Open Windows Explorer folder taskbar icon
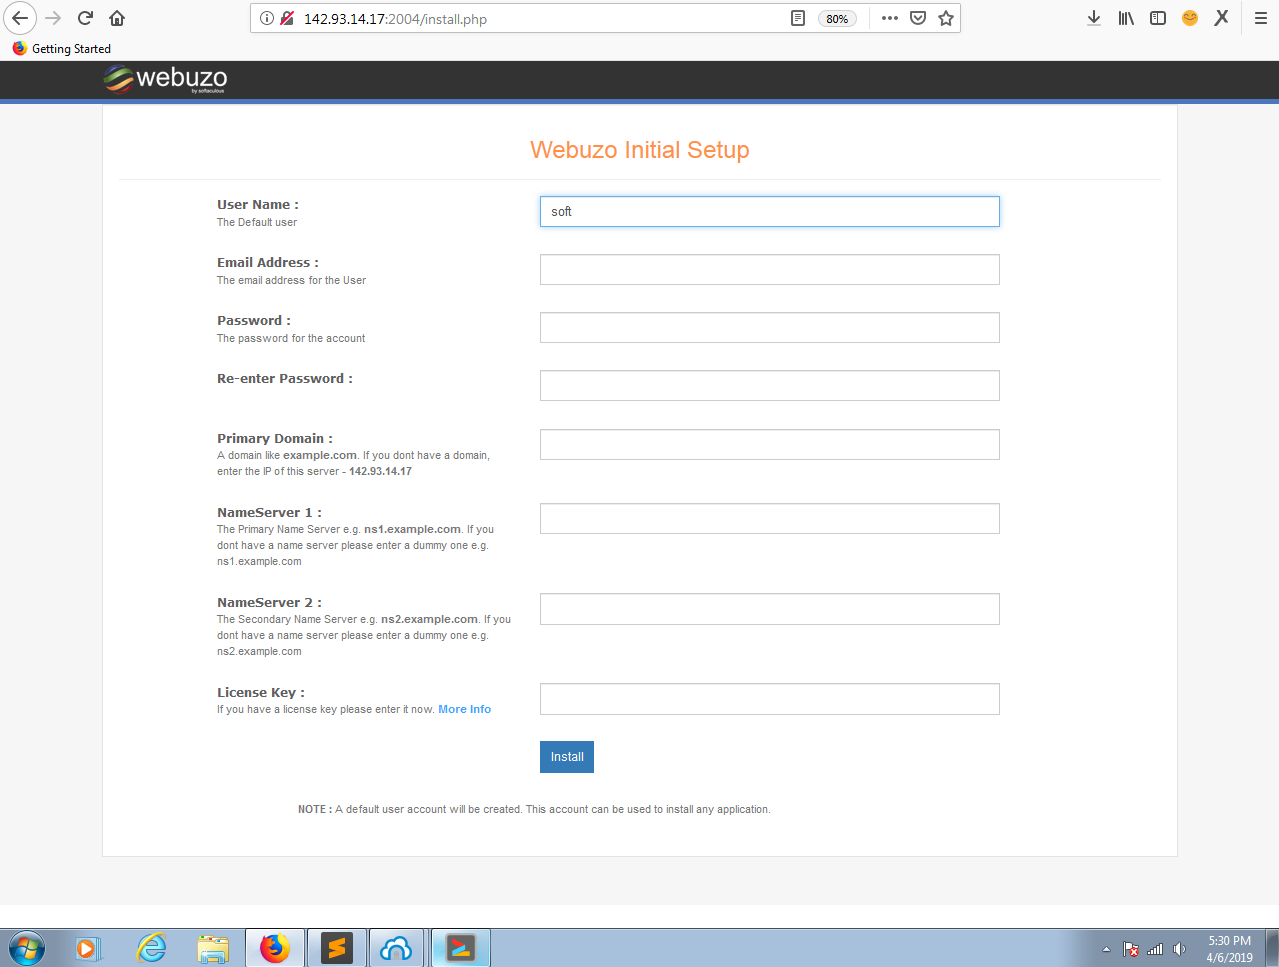1279x967 pixels. tap(213, 947)
